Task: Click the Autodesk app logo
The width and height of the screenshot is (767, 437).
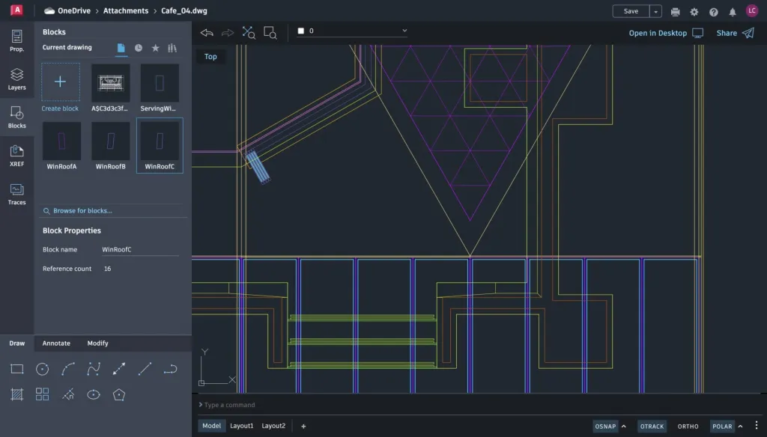Action: [17, 10]
